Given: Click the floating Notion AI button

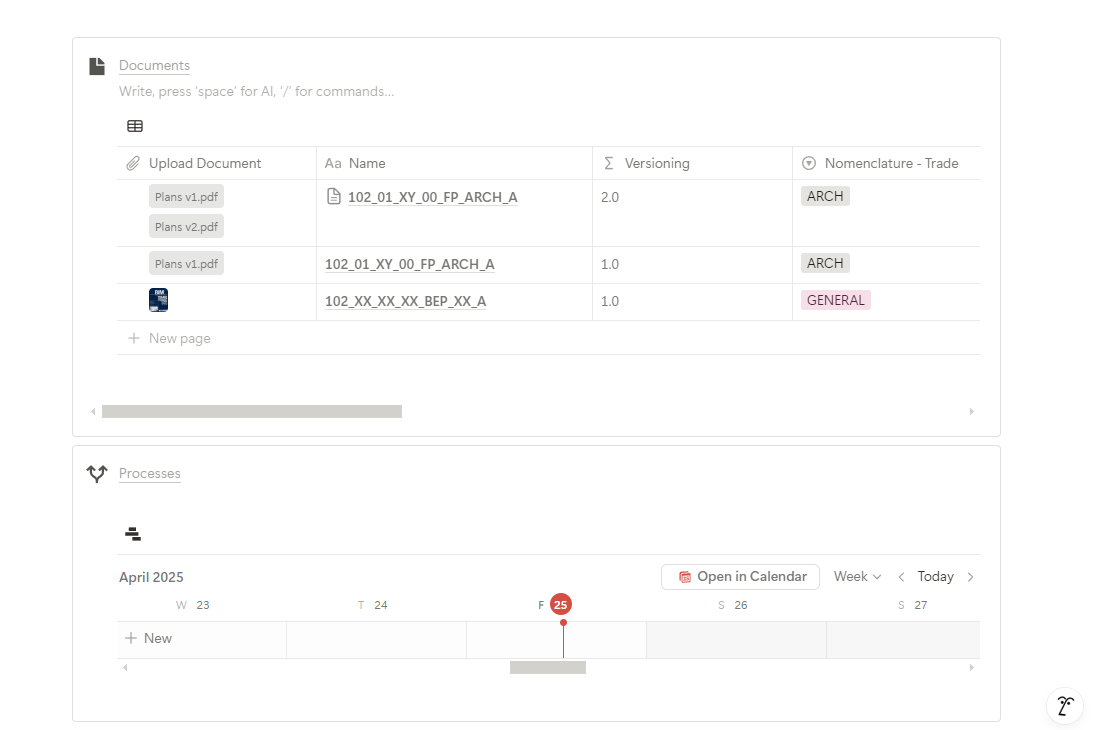Looking at the screenshot, I should [x=1065, y=706].
